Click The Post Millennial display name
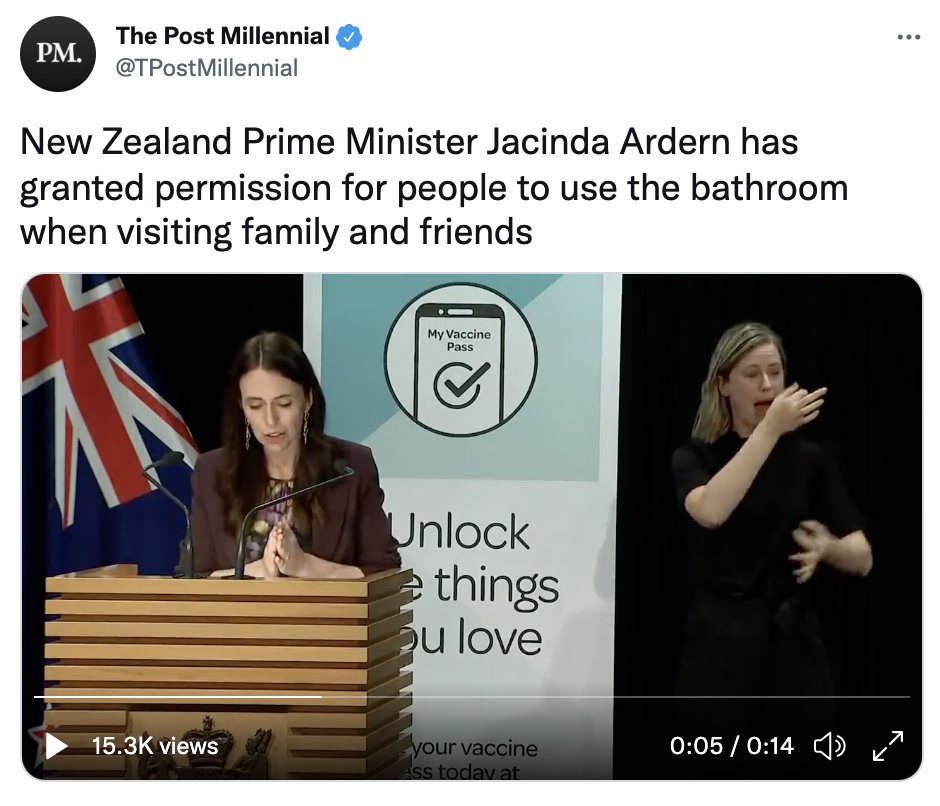The height and width of the screenshot is (806, 940). (222, 36)
